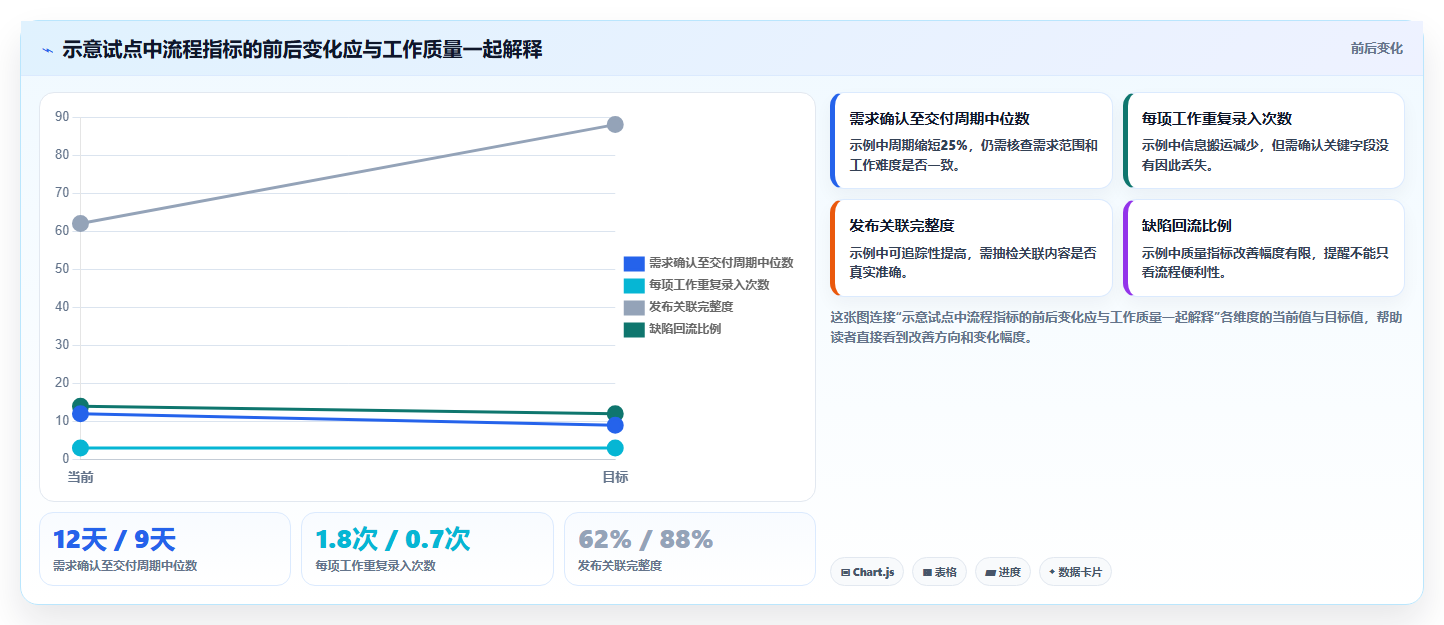The image size is (1444, 625).
Task: Click the 发布关联完整度 legend label
Action: (x=691, y=307)
